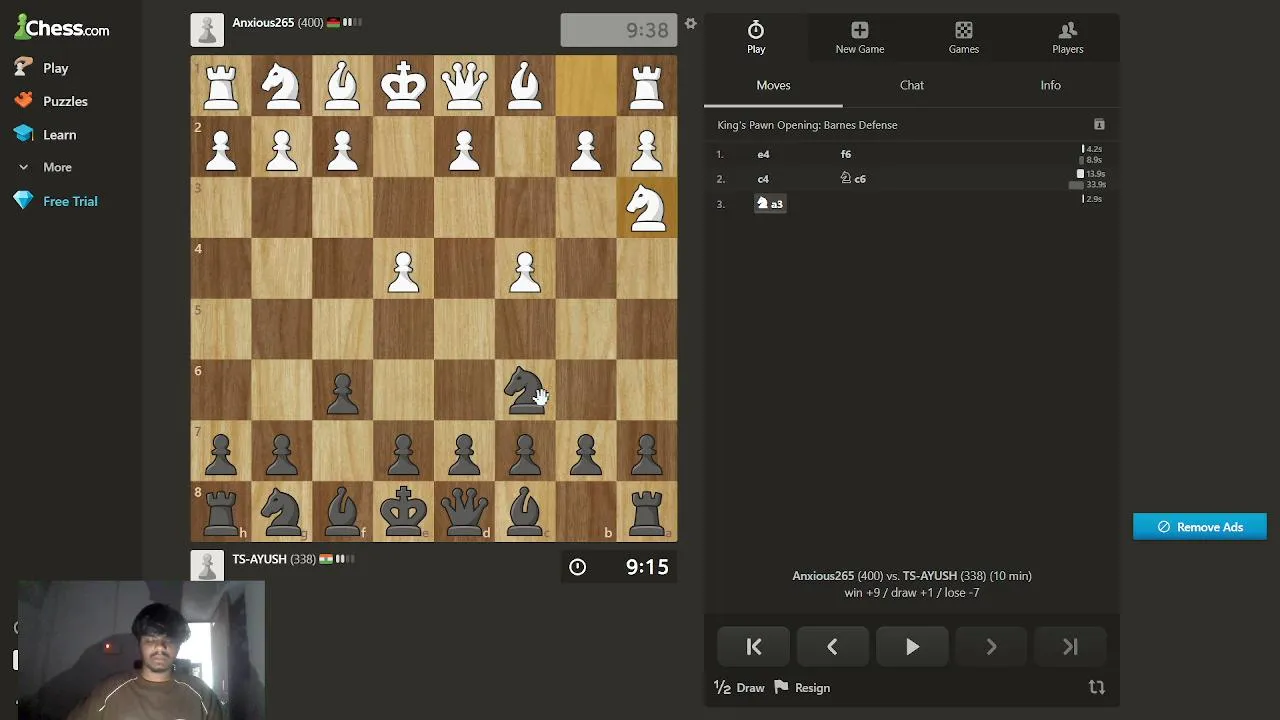Select the white queen on d1
The height and width of the screenshot is (720, 1280).
(464, 86)
